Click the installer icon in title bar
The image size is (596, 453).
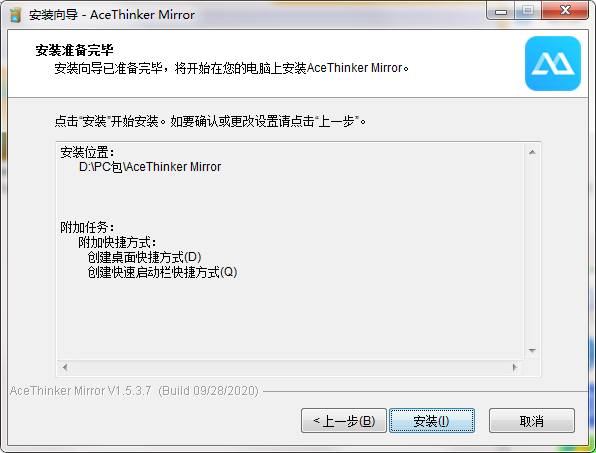16,15
